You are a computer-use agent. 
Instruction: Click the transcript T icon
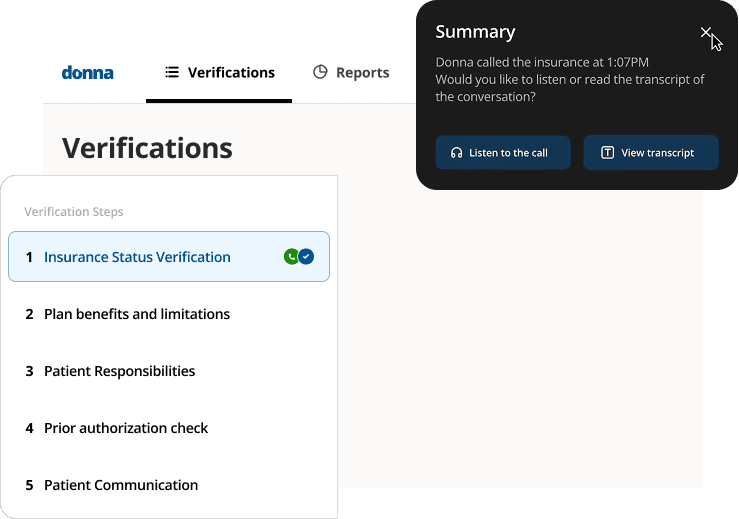click(x=607, y=152)
